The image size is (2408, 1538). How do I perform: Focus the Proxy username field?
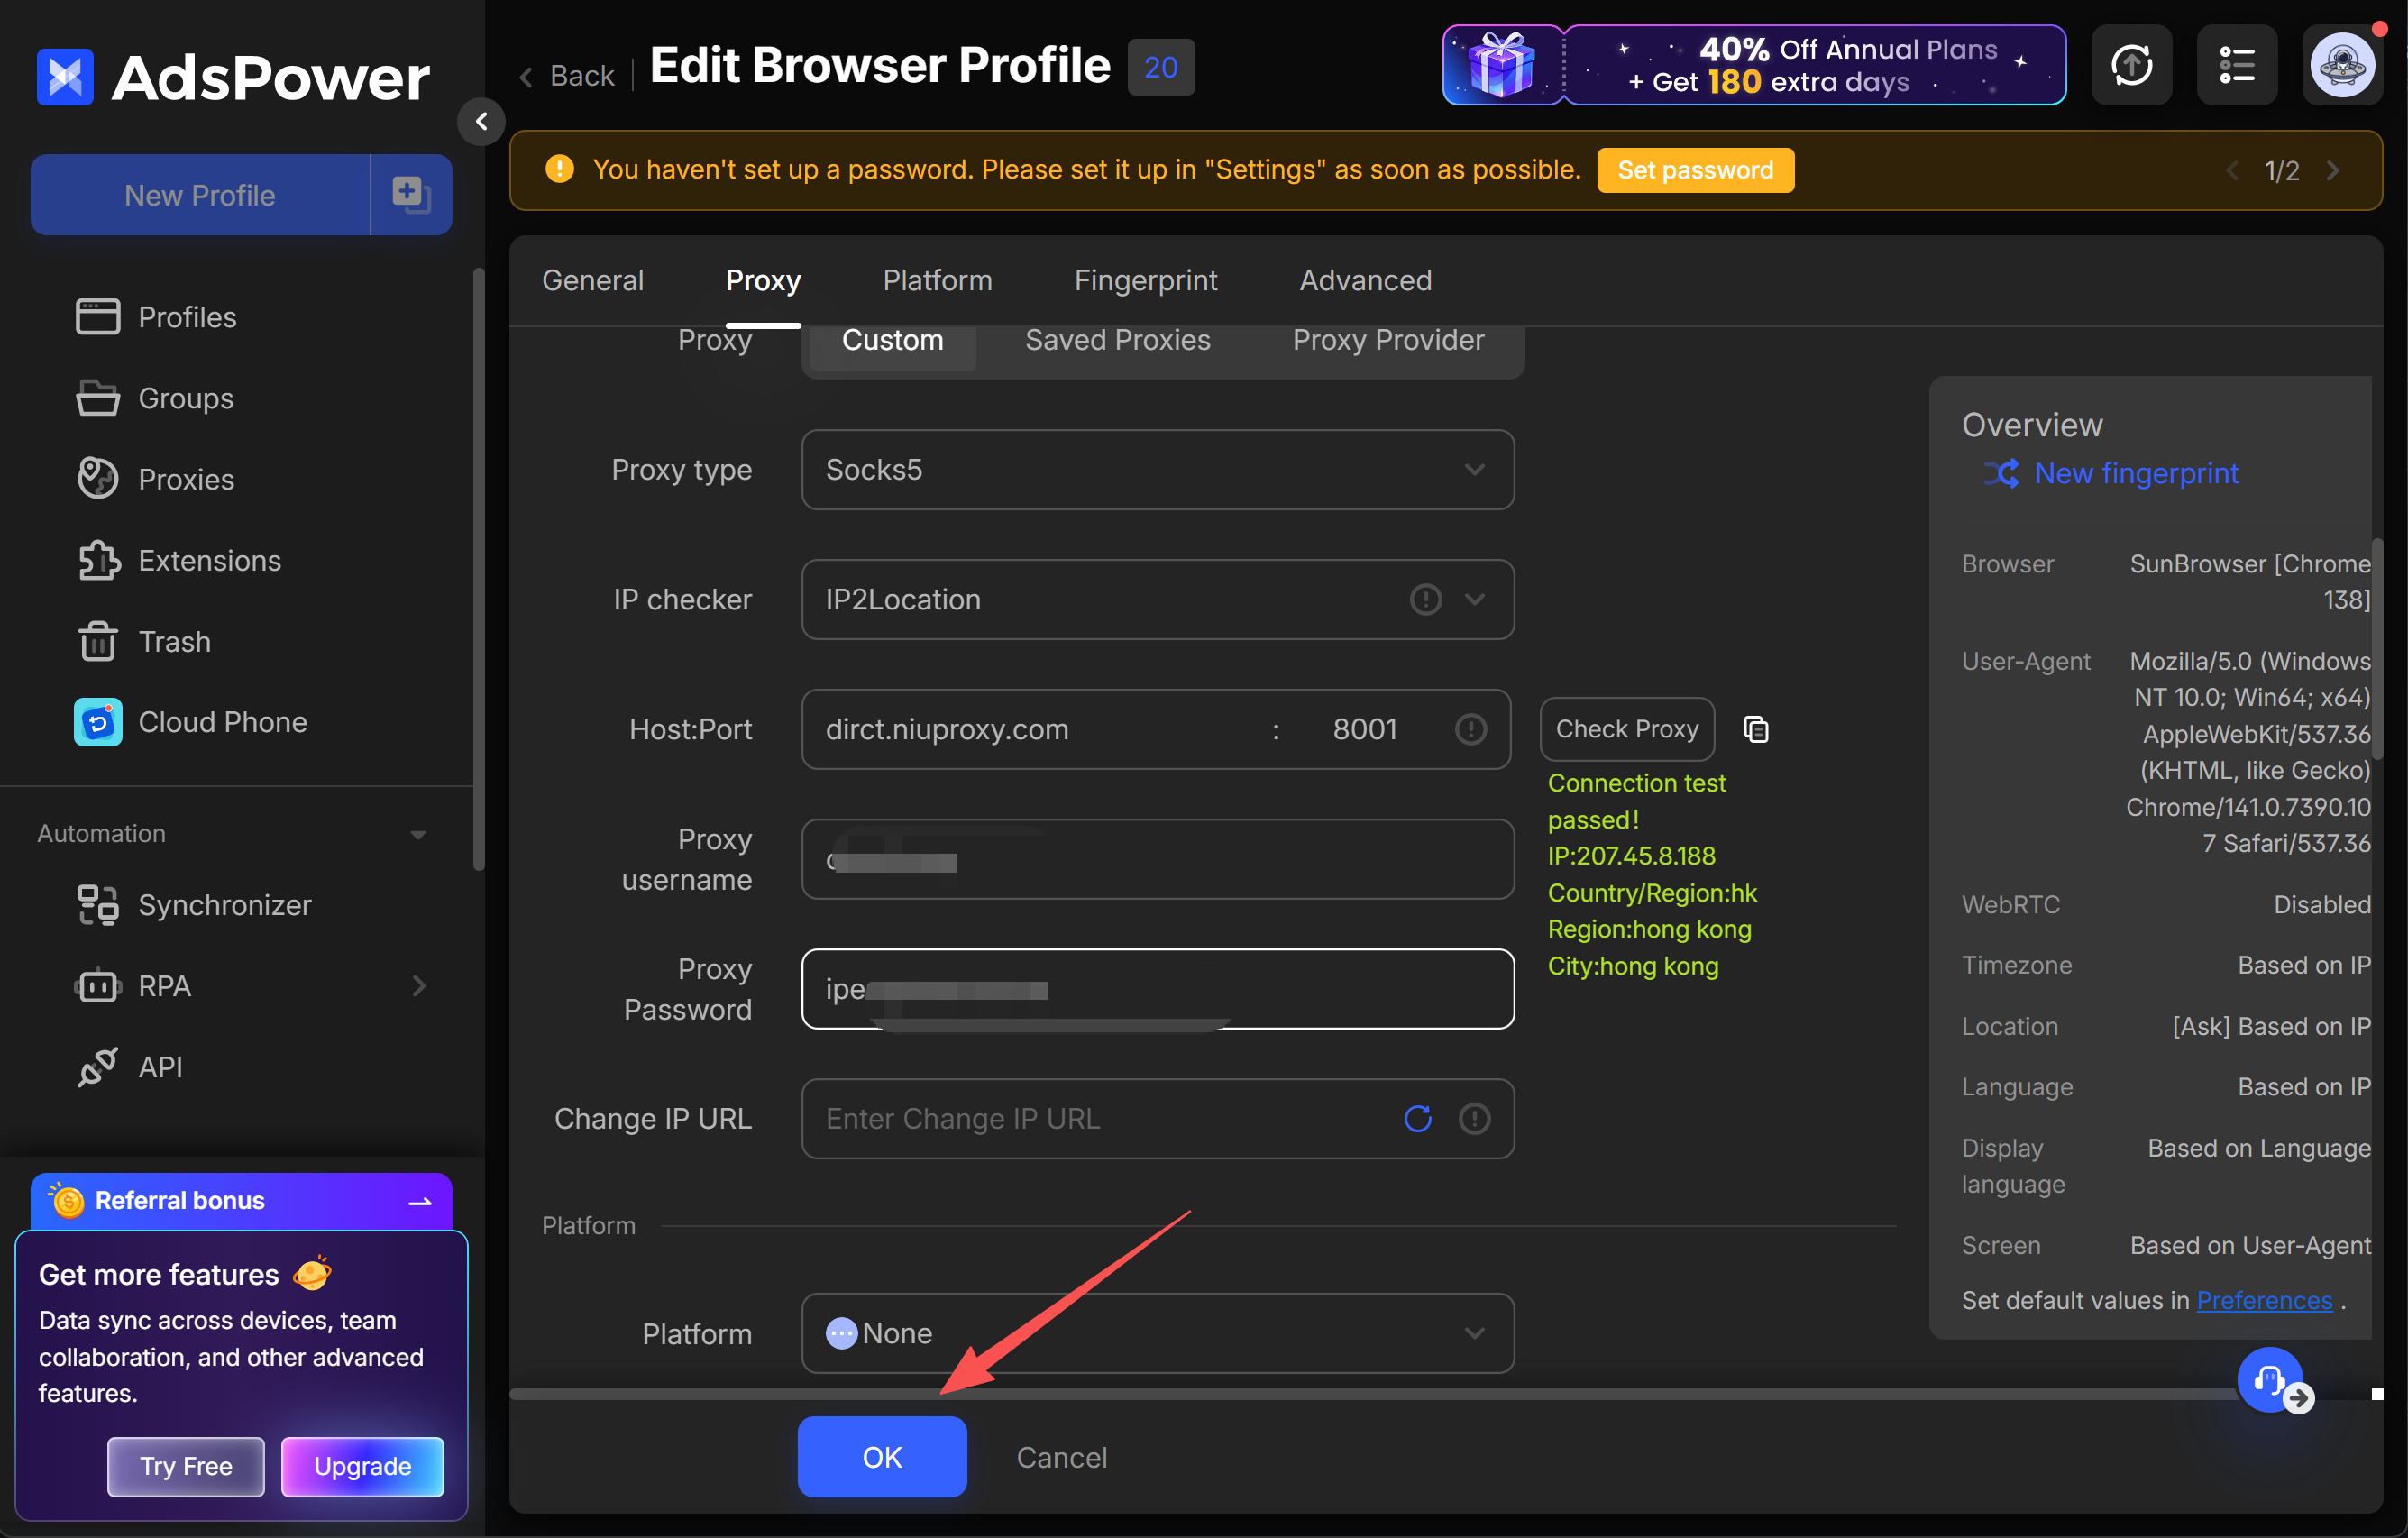click(1158, 859)
